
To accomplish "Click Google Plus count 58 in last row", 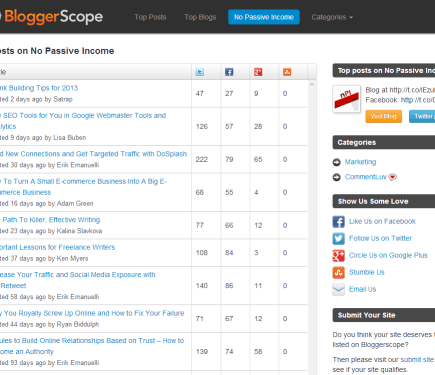I will pyautogui.click(x=258, y=351).
